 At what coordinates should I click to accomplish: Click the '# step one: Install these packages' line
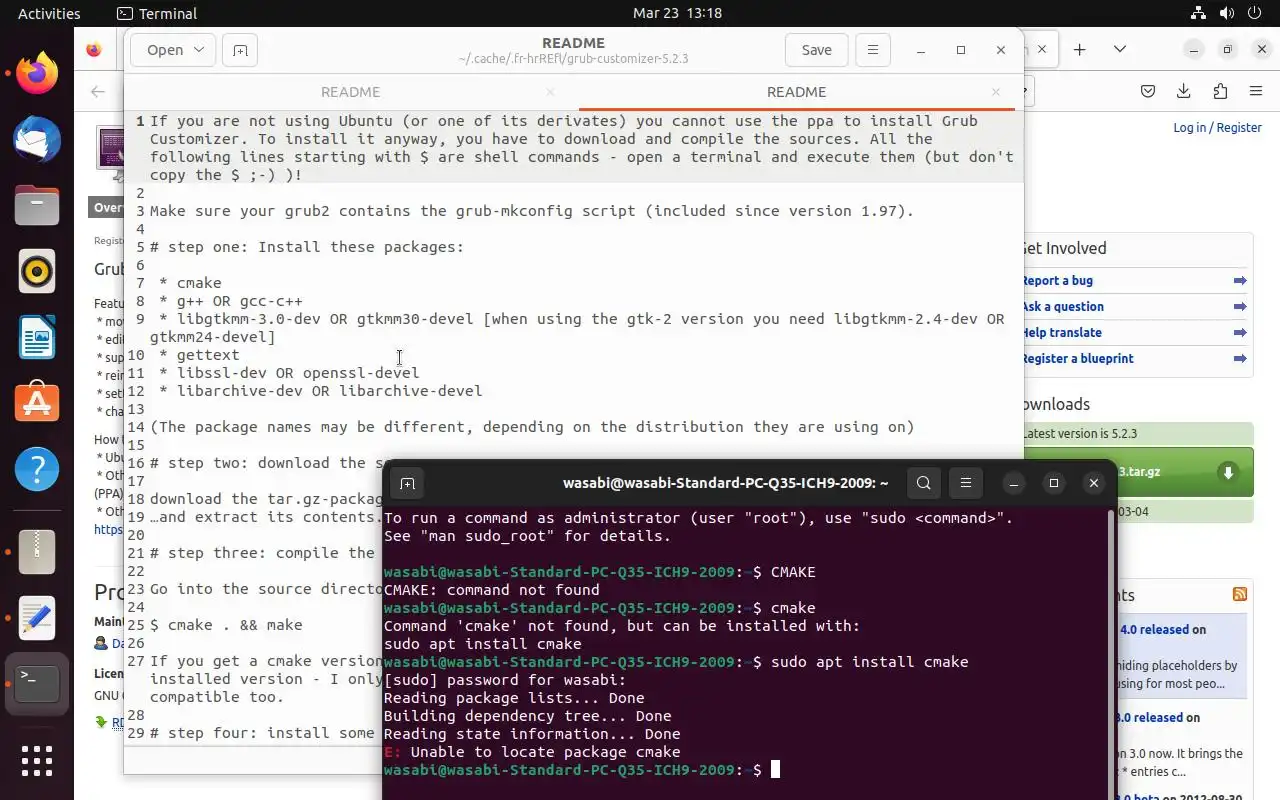pos(307,247)
